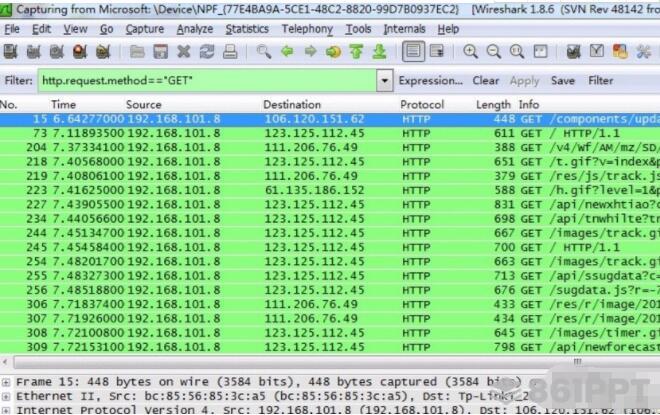Jump to first packet icon

(x=356, y=52)
